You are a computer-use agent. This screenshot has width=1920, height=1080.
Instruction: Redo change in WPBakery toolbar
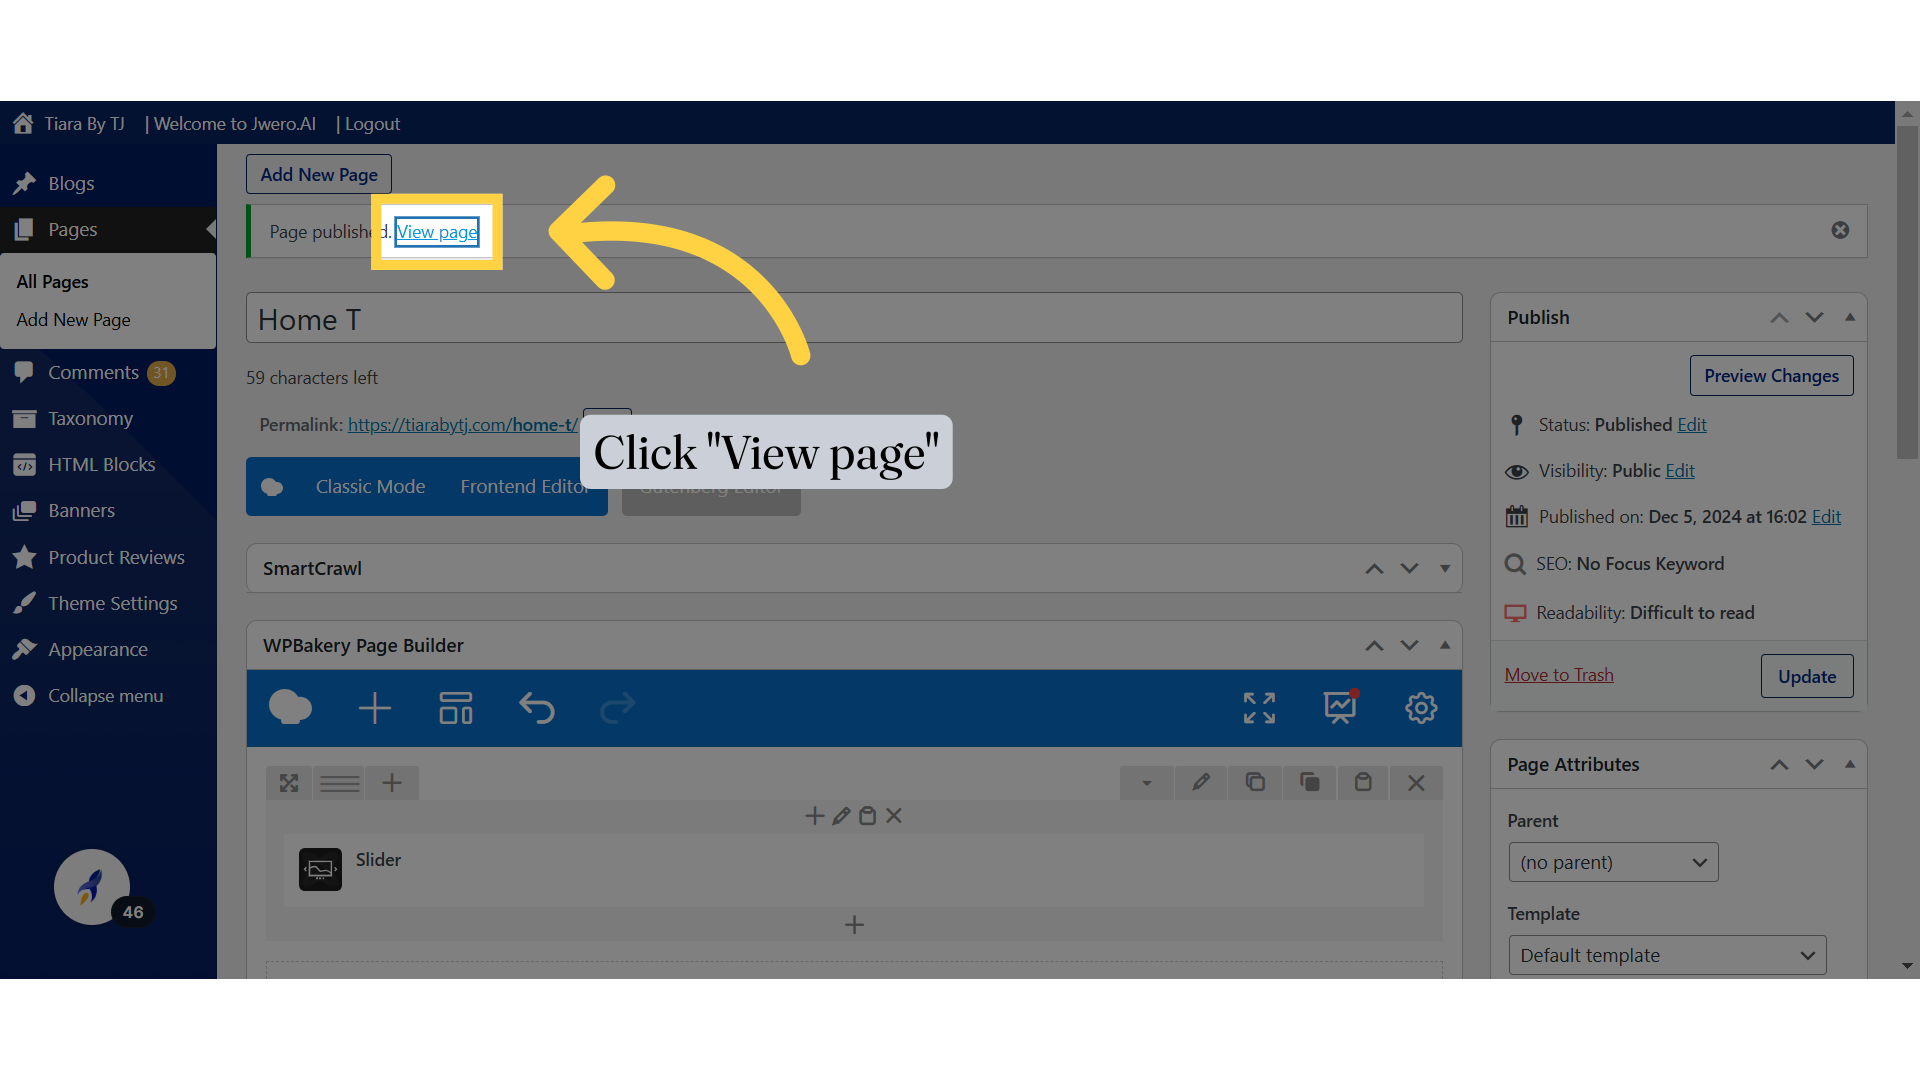617,708
